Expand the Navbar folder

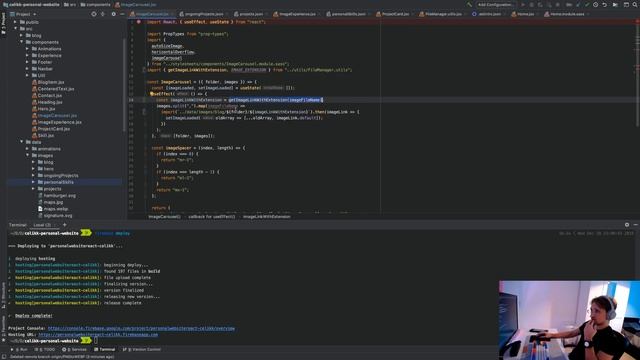click(x=27, y=69)
